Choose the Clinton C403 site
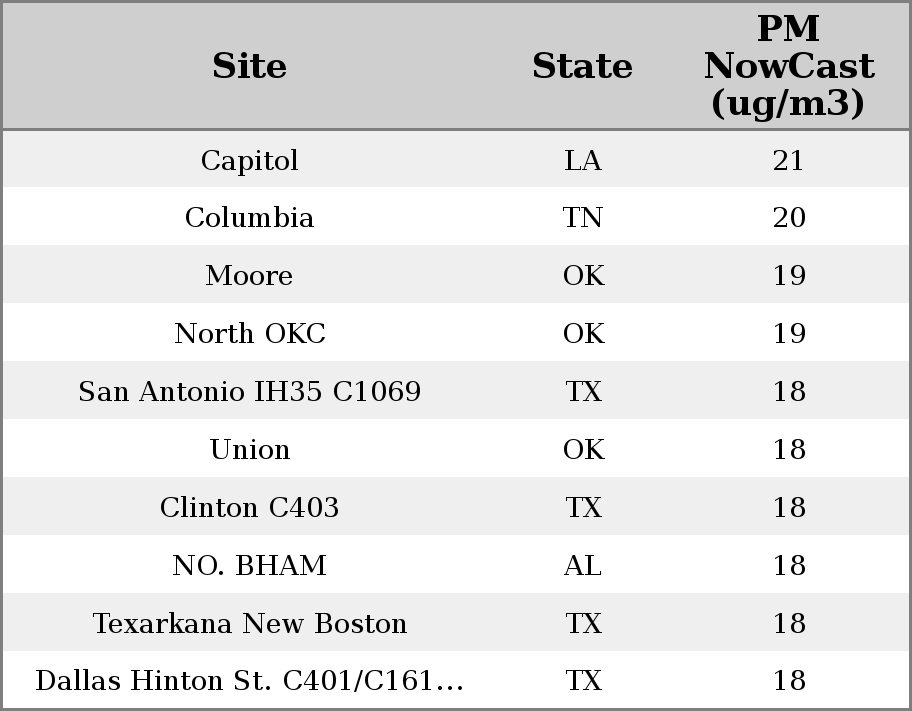The width and height of the screenshot is (912, 711). point(249,508)
